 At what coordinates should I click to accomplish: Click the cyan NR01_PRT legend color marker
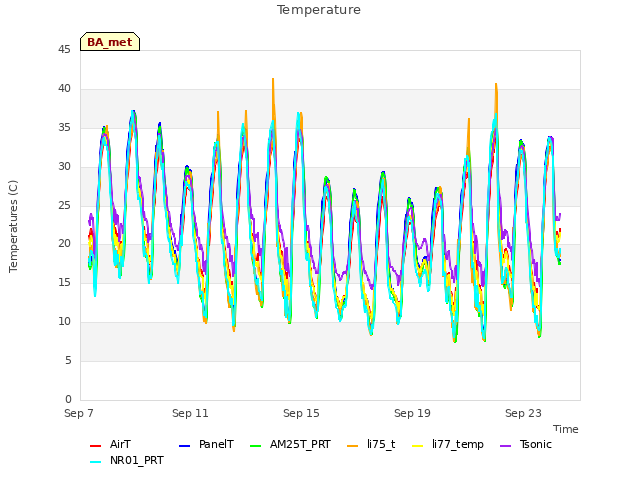point(95,462)
